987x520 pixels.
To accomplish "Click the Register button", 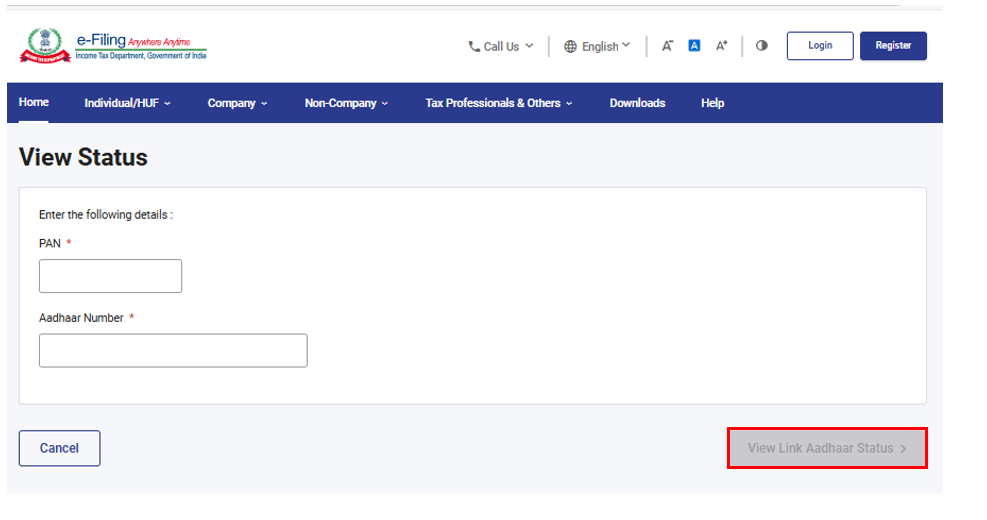I will click(893, 46).
